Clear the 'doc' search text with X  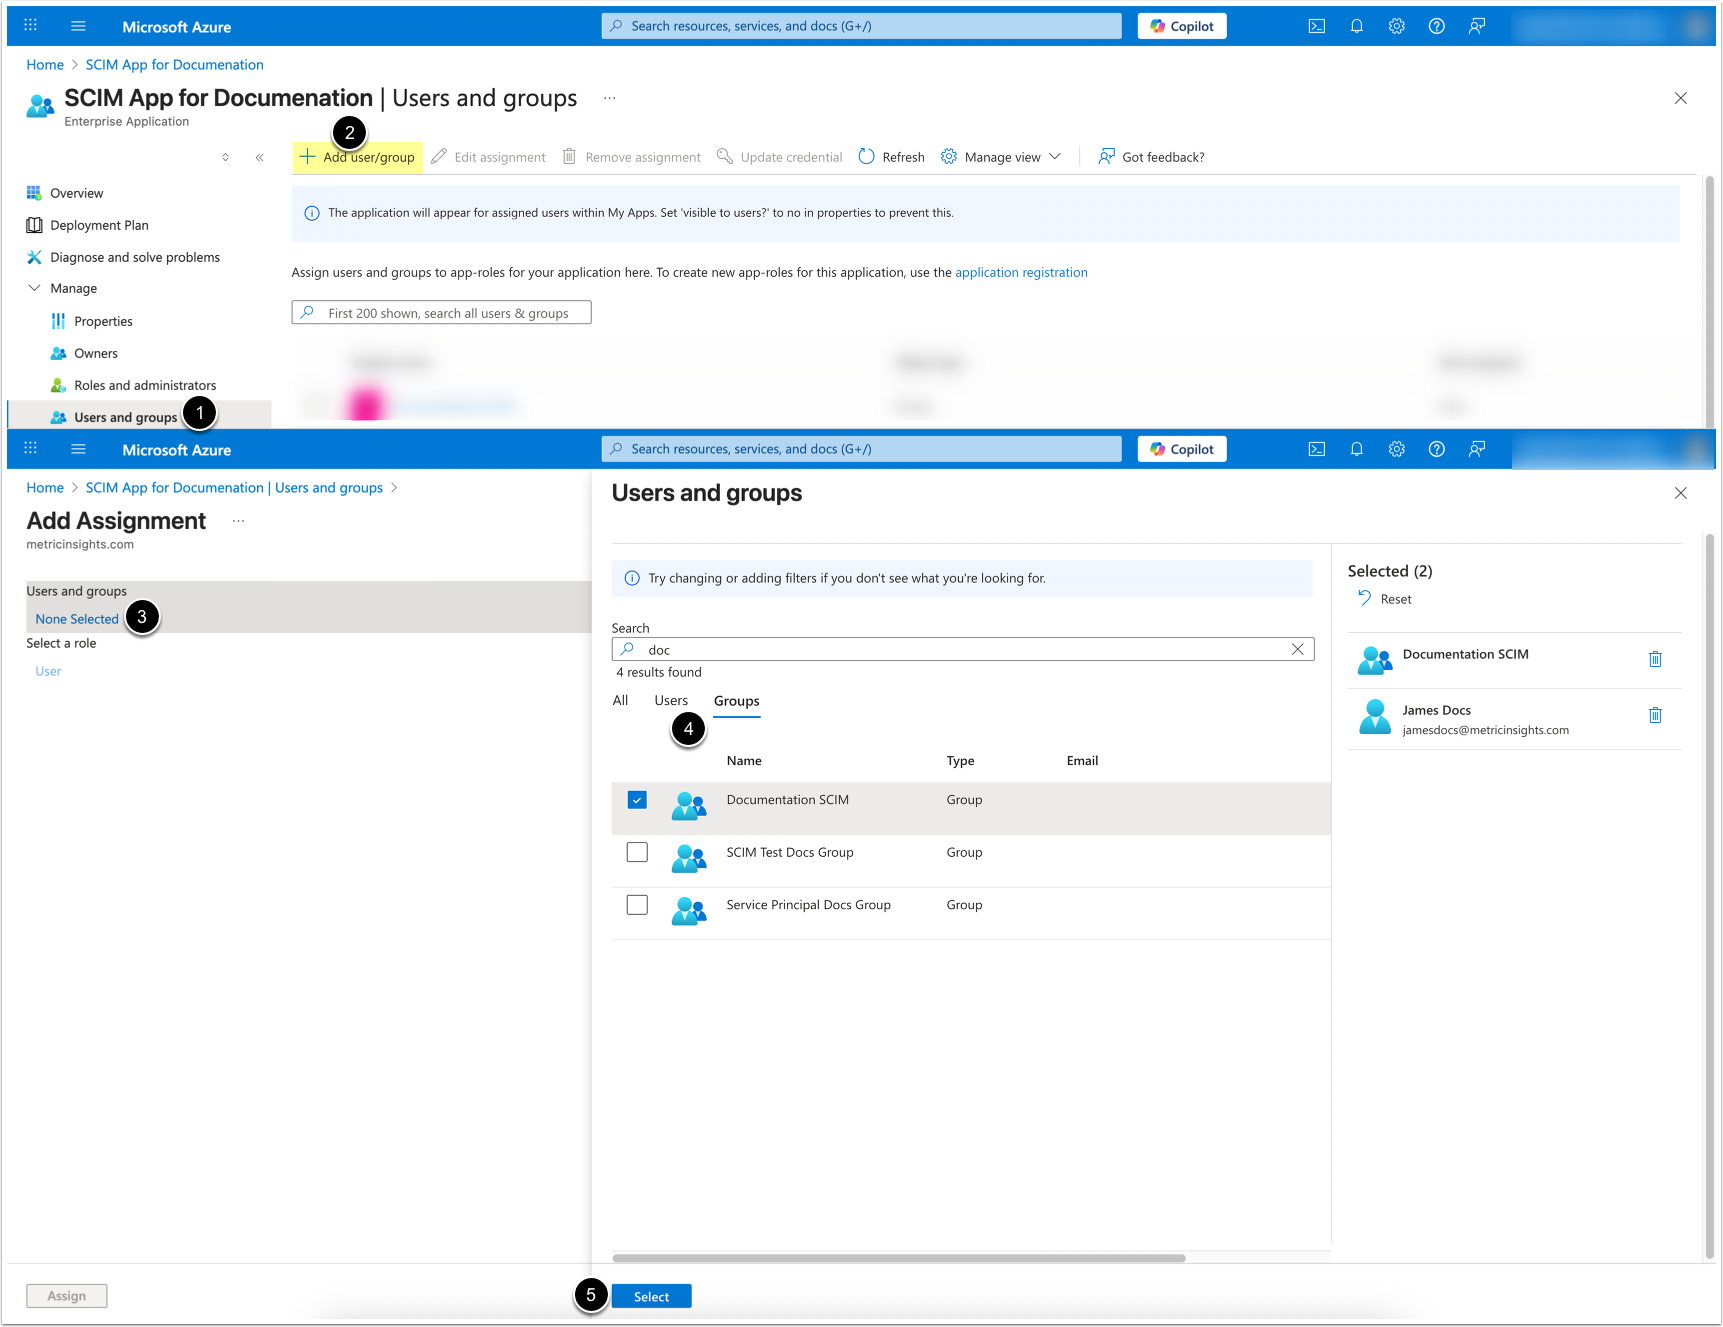click(1297, 649)
